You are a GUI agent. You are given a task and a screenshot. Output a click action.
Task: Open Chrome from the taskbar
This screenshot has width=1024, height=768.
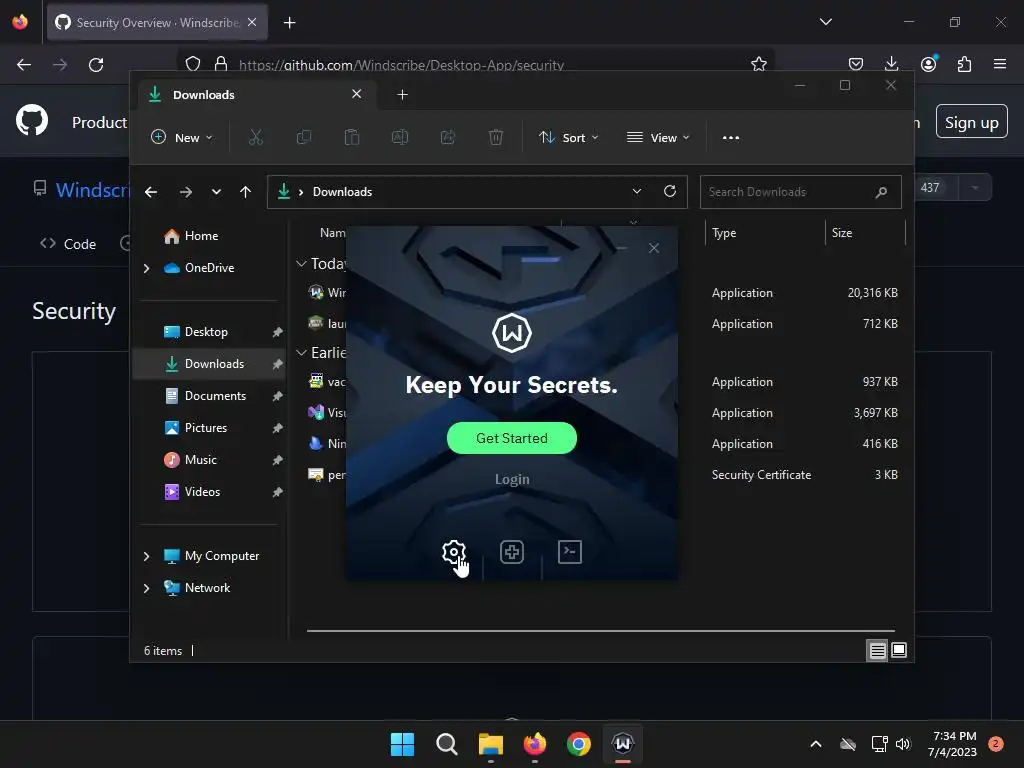click(579, 744)
